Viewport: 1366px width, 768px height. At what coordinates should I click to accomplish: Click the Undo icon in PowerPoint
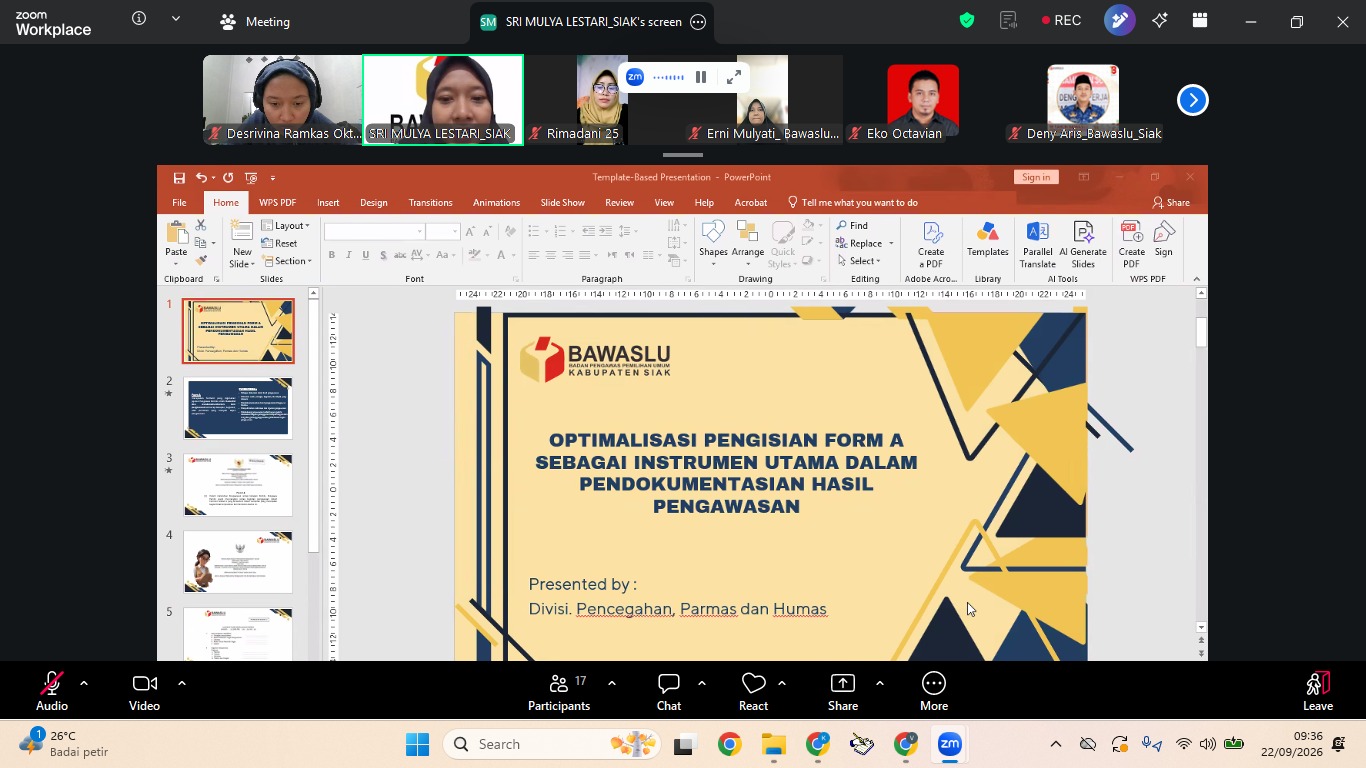click(201, 178)
